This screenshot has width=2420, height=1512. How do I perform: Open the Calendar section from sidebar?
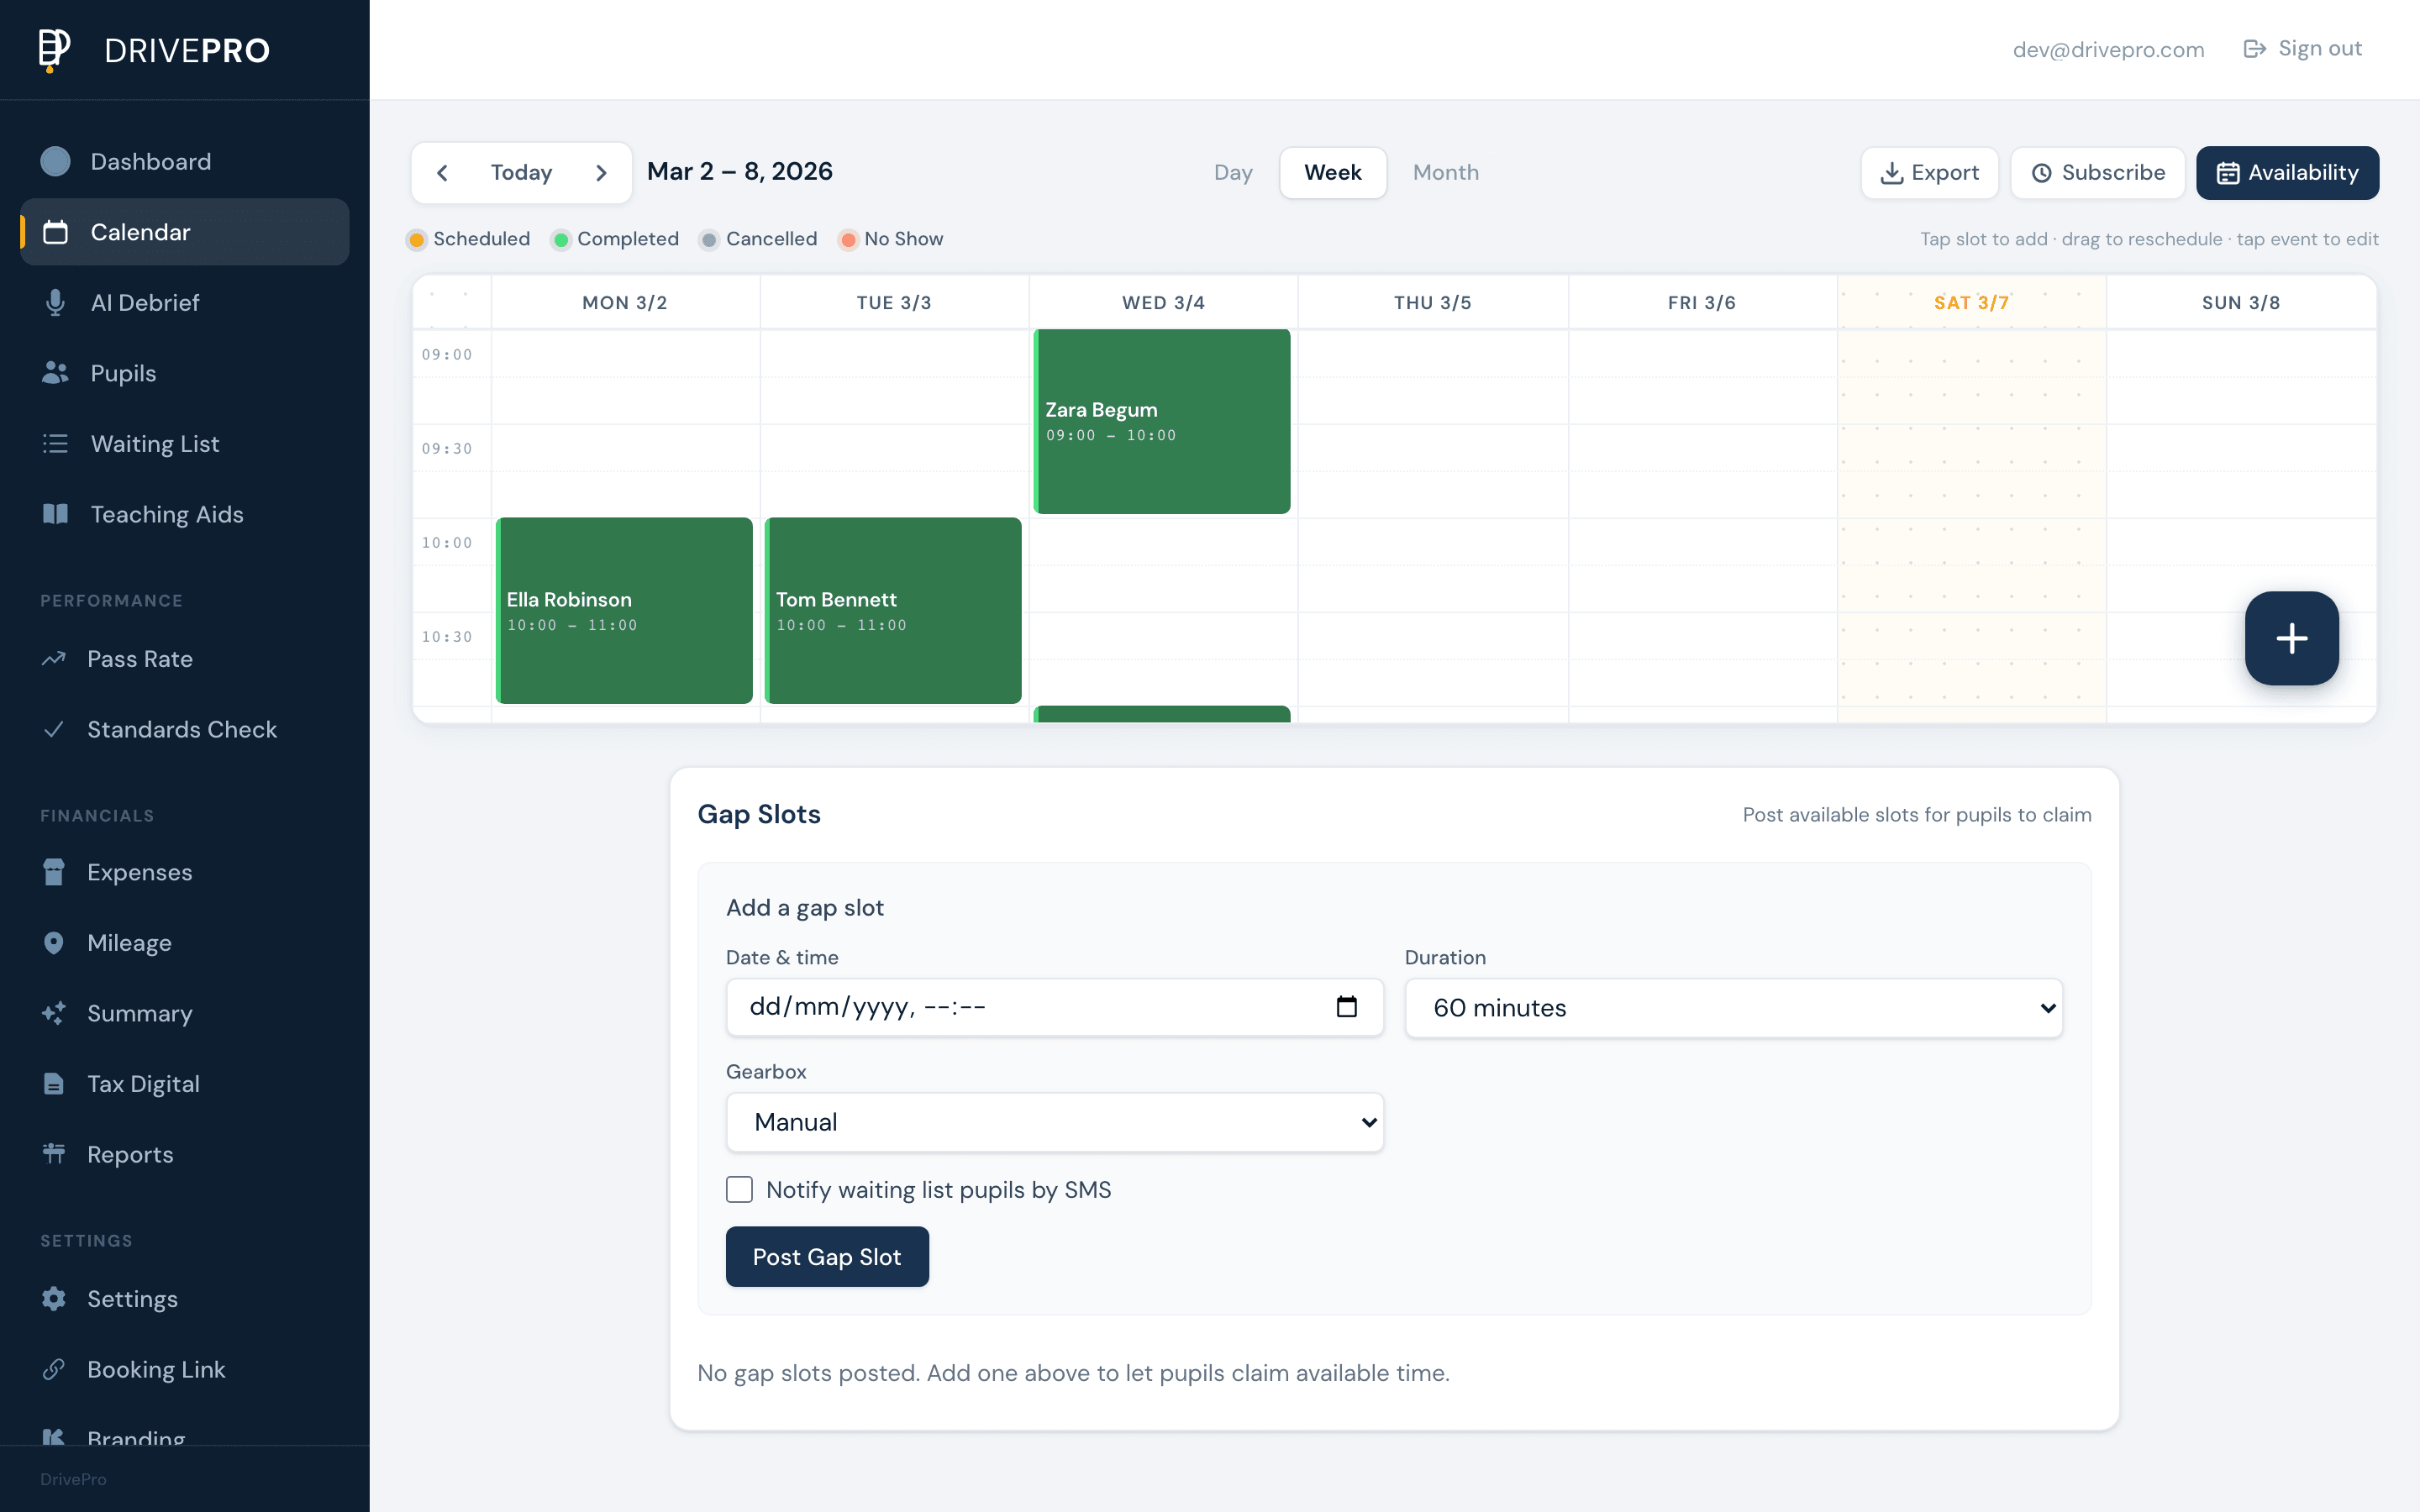pos(140,232)
